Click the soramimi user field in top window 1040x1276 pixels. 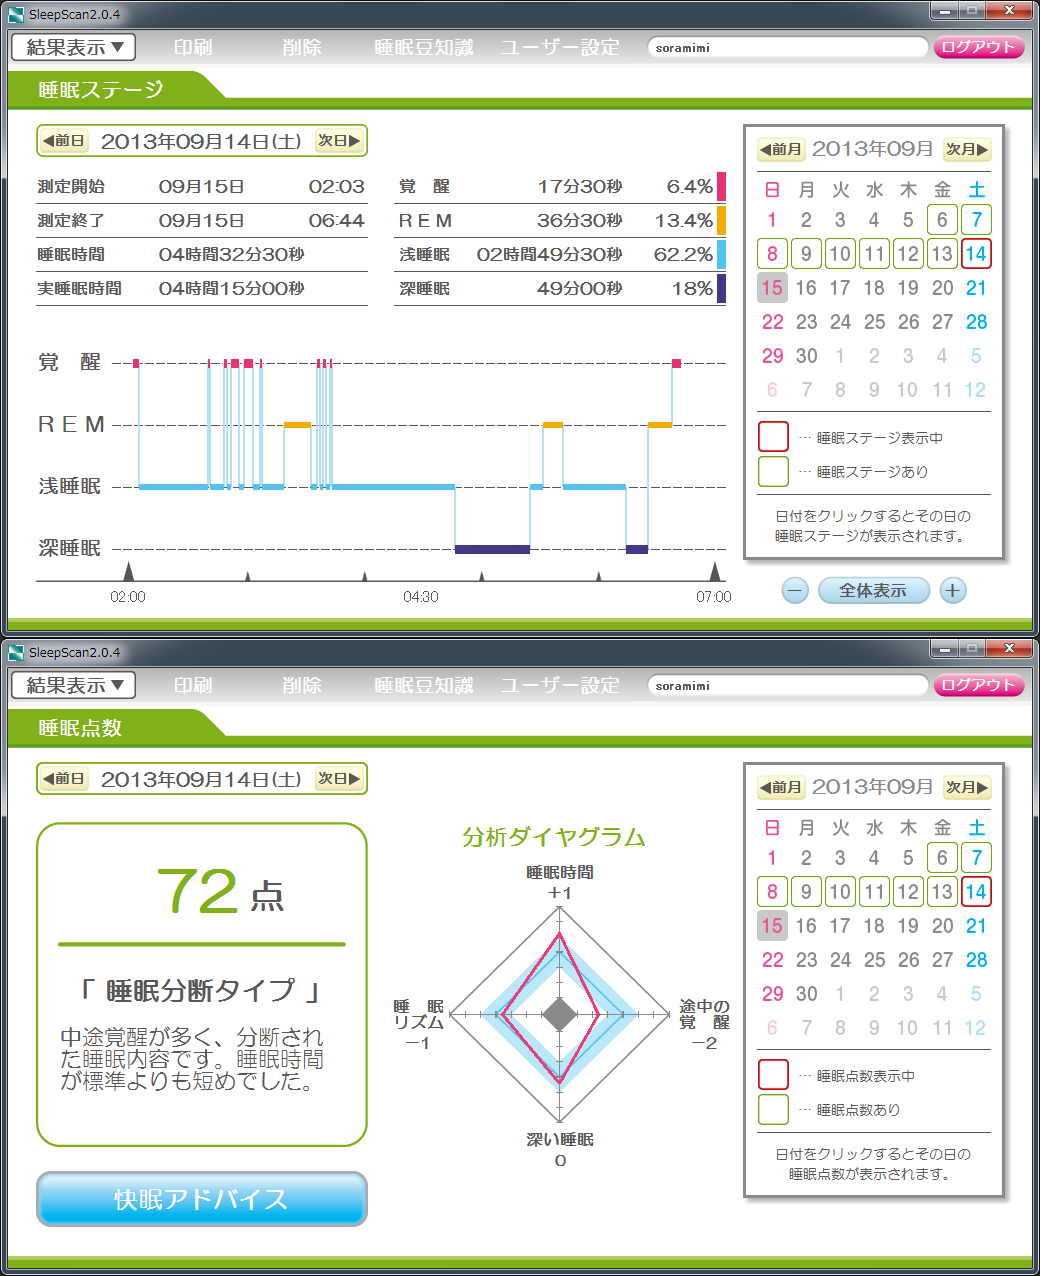pyautogui.click(x=787, y=47)
